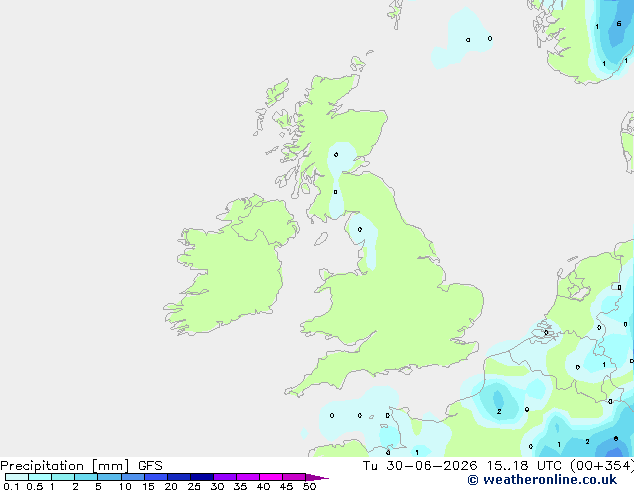Click the '0' value over northwest England

click(360, 230)
